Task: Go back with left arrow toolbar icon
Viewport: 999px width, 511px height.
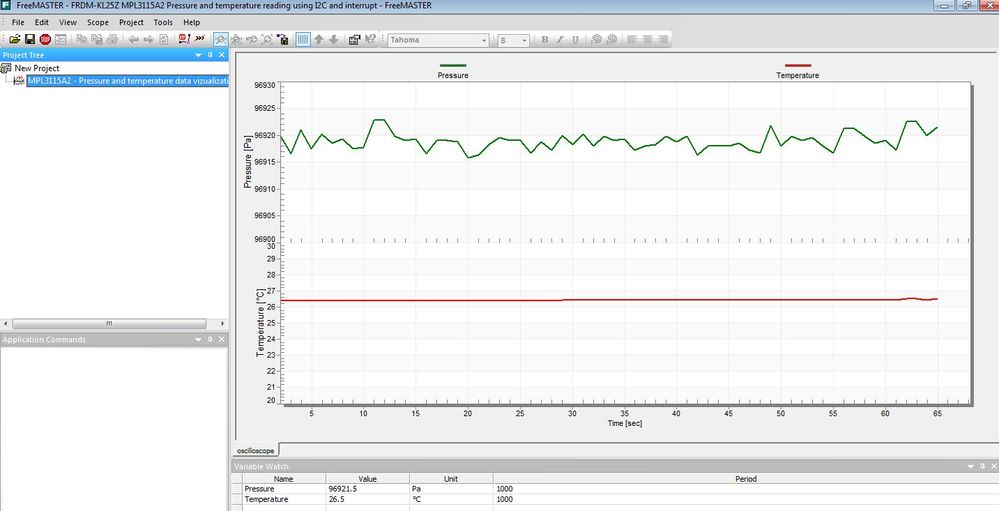Action: tap(133, 40)
